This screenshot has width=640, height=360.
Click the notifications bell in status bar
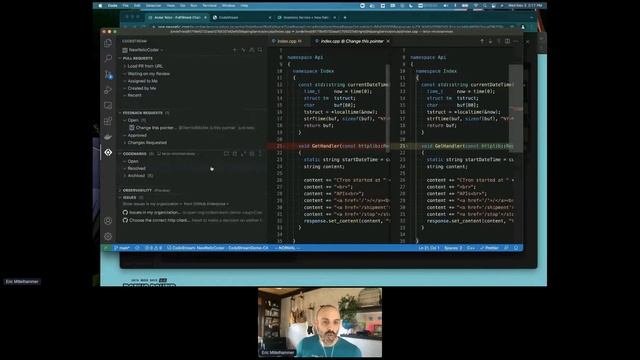pos(516,248)
